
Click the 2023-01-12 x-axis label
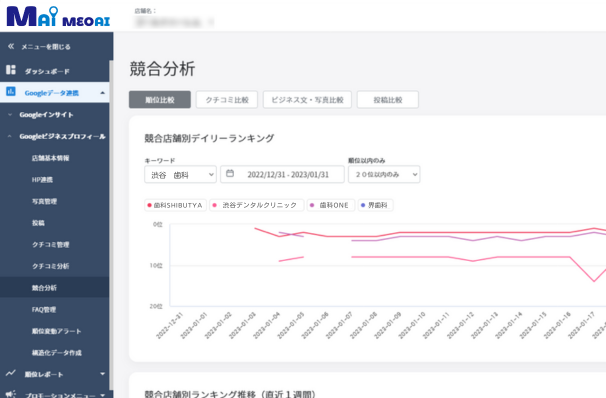(x=460, y=325)
